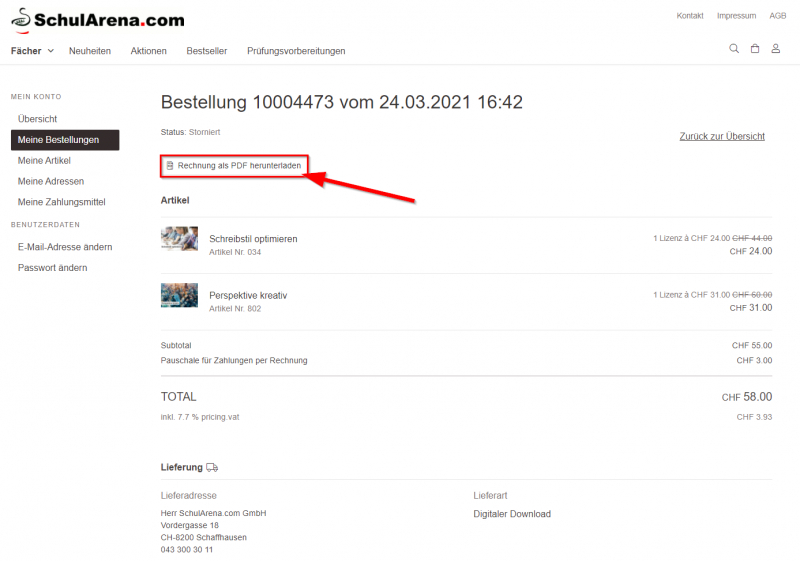The width and height of the screenshot is (800, 561).
Task: Click the line price CHF 24.00 below the licence text
Action: [751, 251]
